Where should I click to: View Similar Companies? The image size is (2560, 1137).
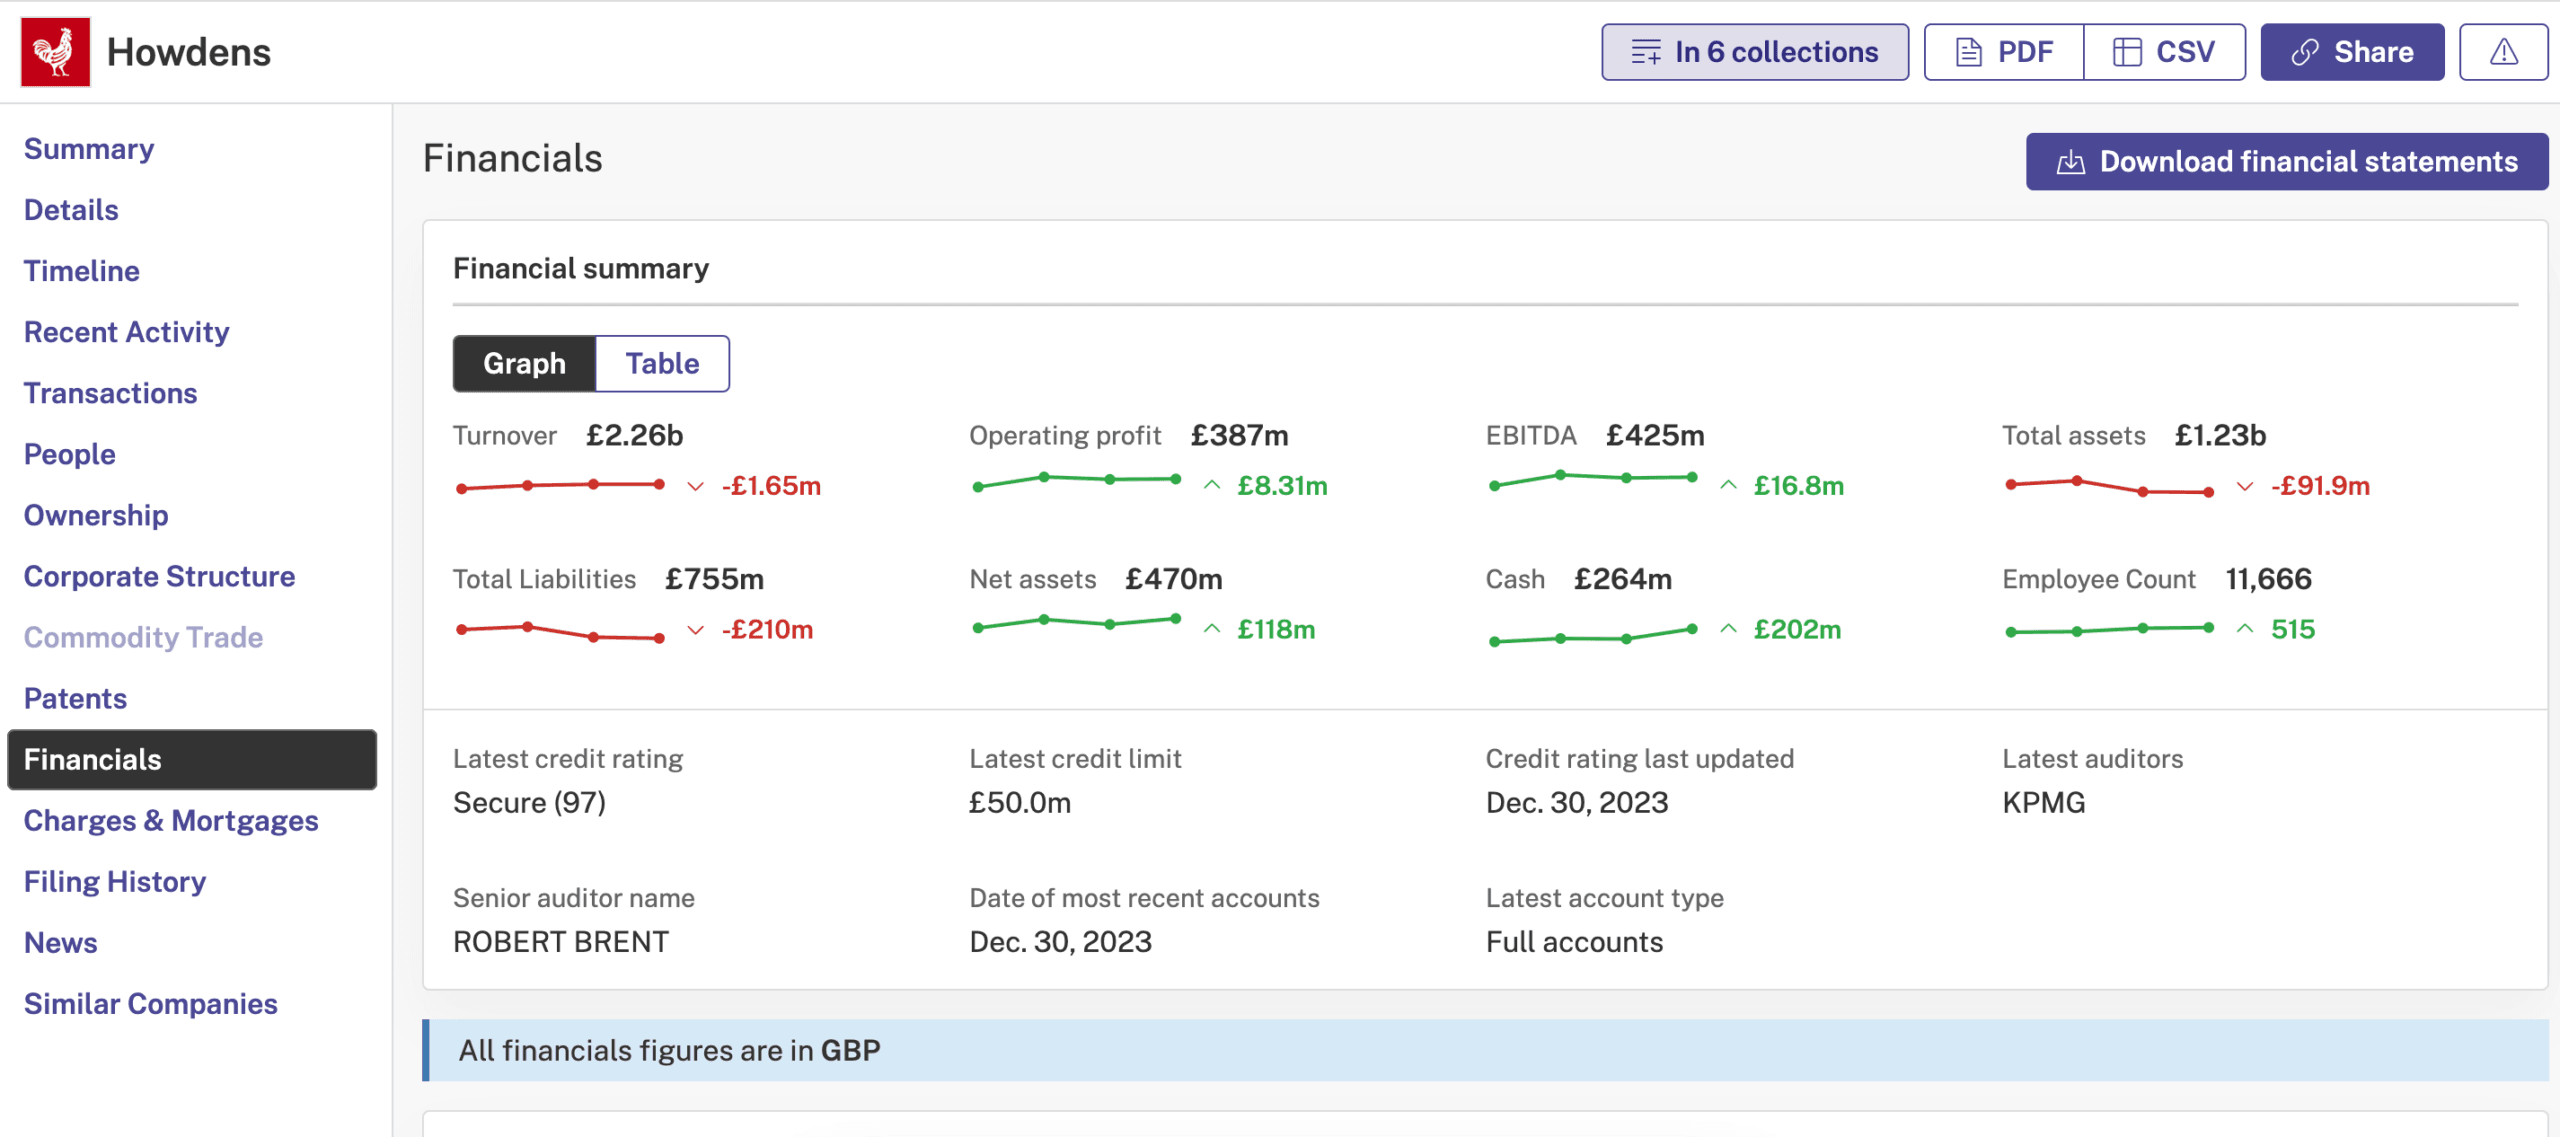(x=151, y=1003)
